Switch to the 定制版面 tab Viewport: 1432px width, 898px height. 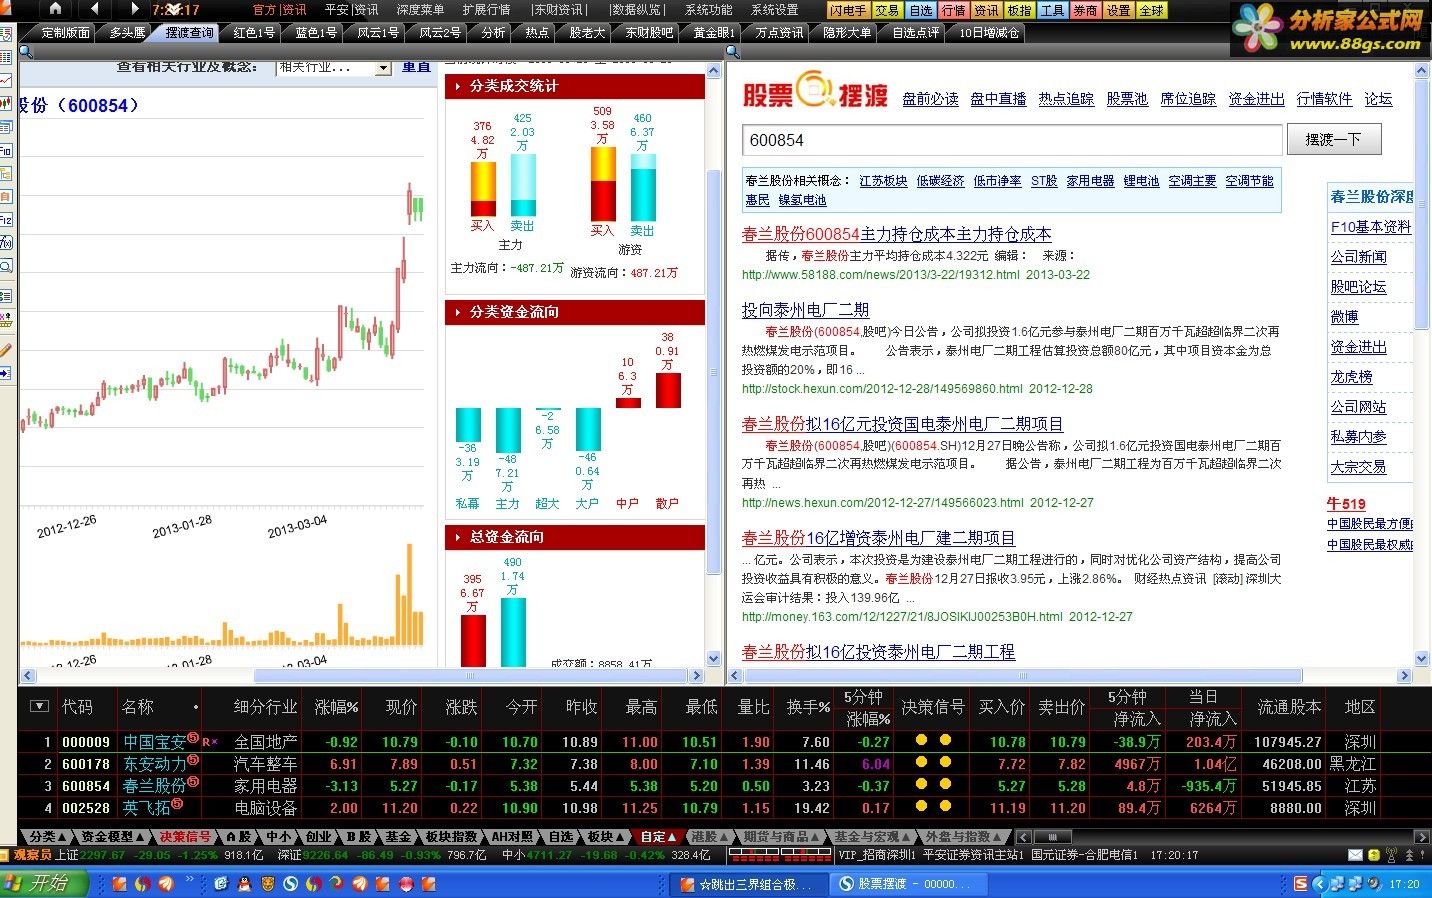pos(64,33)
